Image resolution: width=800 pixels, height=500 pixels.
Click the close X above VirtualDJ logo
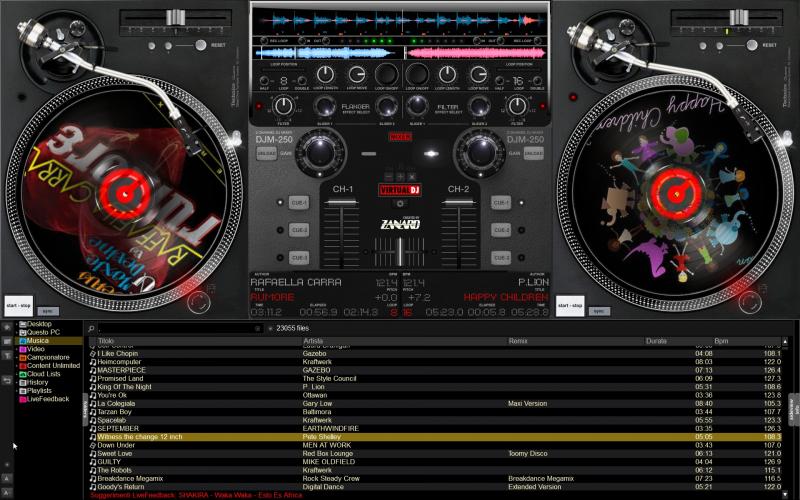click(x=411, y=177)
